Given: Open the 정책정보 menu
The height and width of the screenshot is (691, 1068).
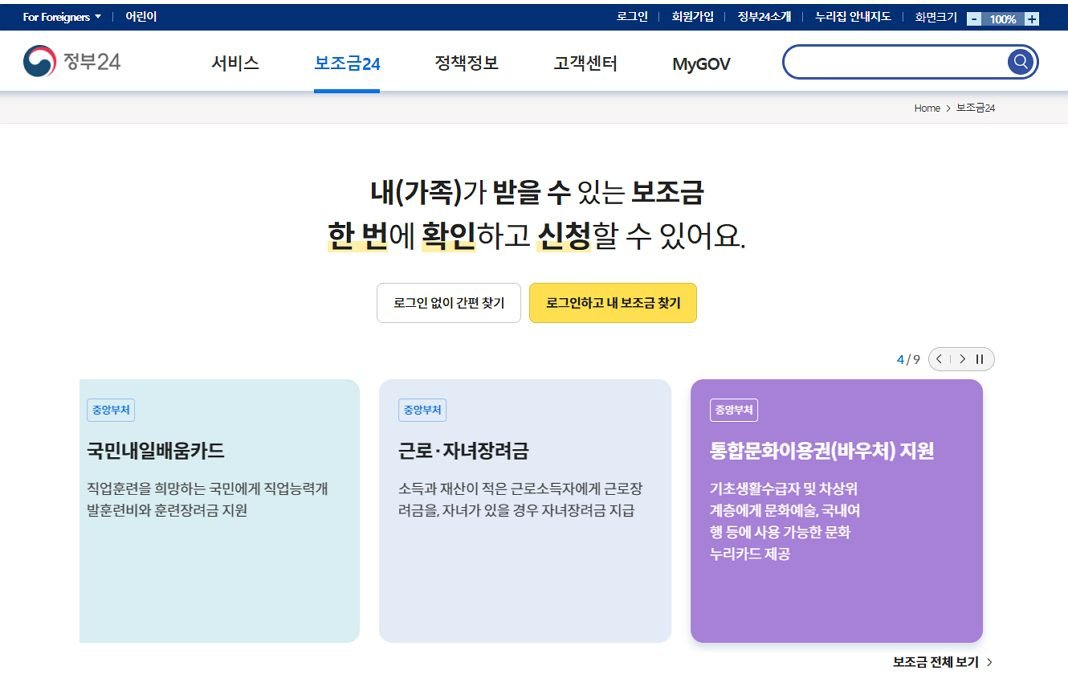Looking at the screenshot, I should (x=465, y=62).
